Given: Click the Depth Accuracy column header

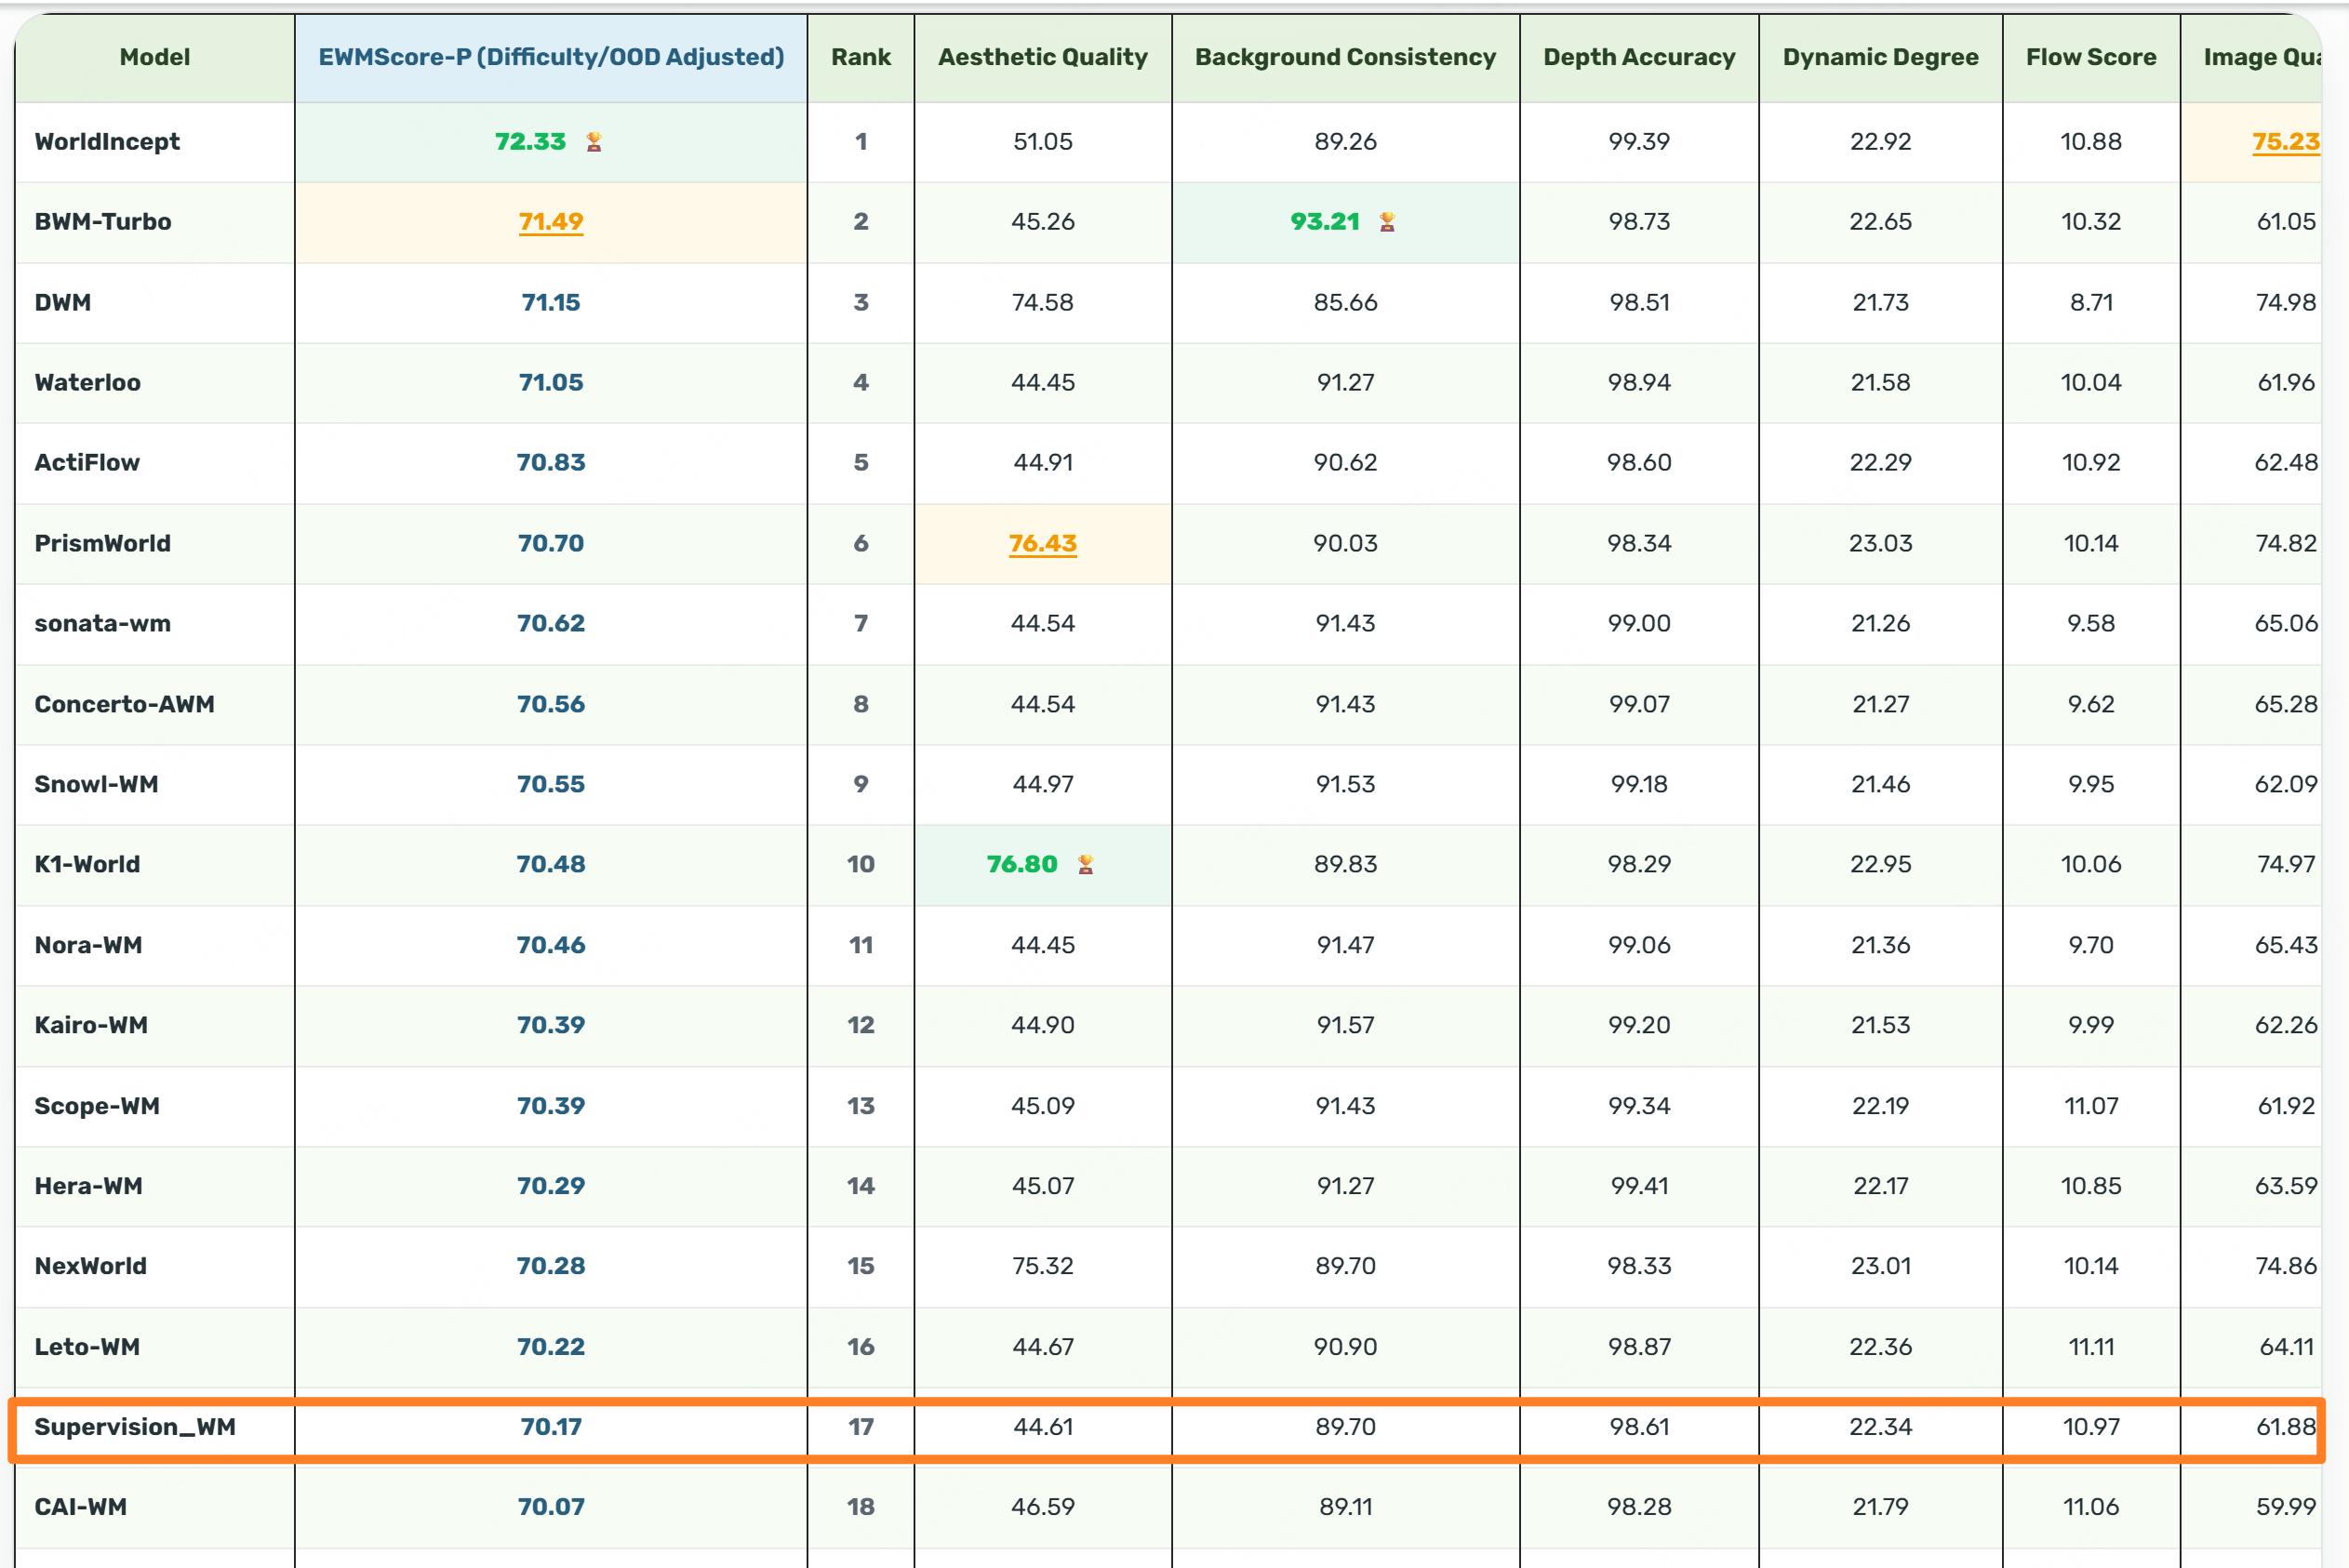Looking at the screenshot, I should pos(1640,57).
